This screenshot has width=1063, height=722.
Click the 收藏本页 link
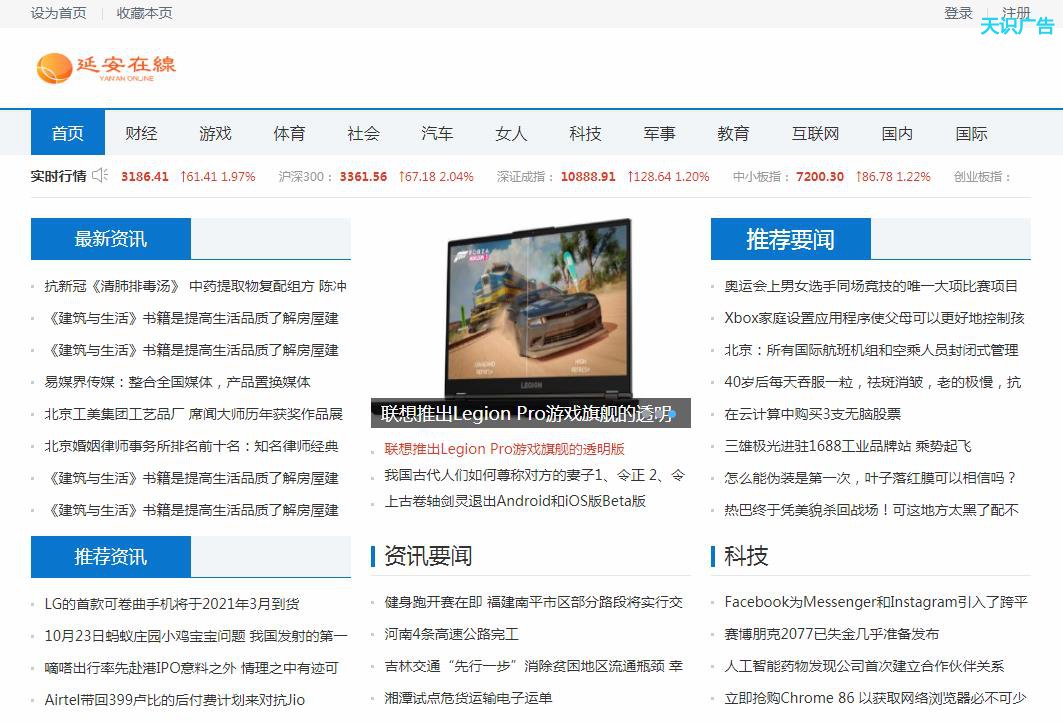pyautogui.click(x=144, y=13)
